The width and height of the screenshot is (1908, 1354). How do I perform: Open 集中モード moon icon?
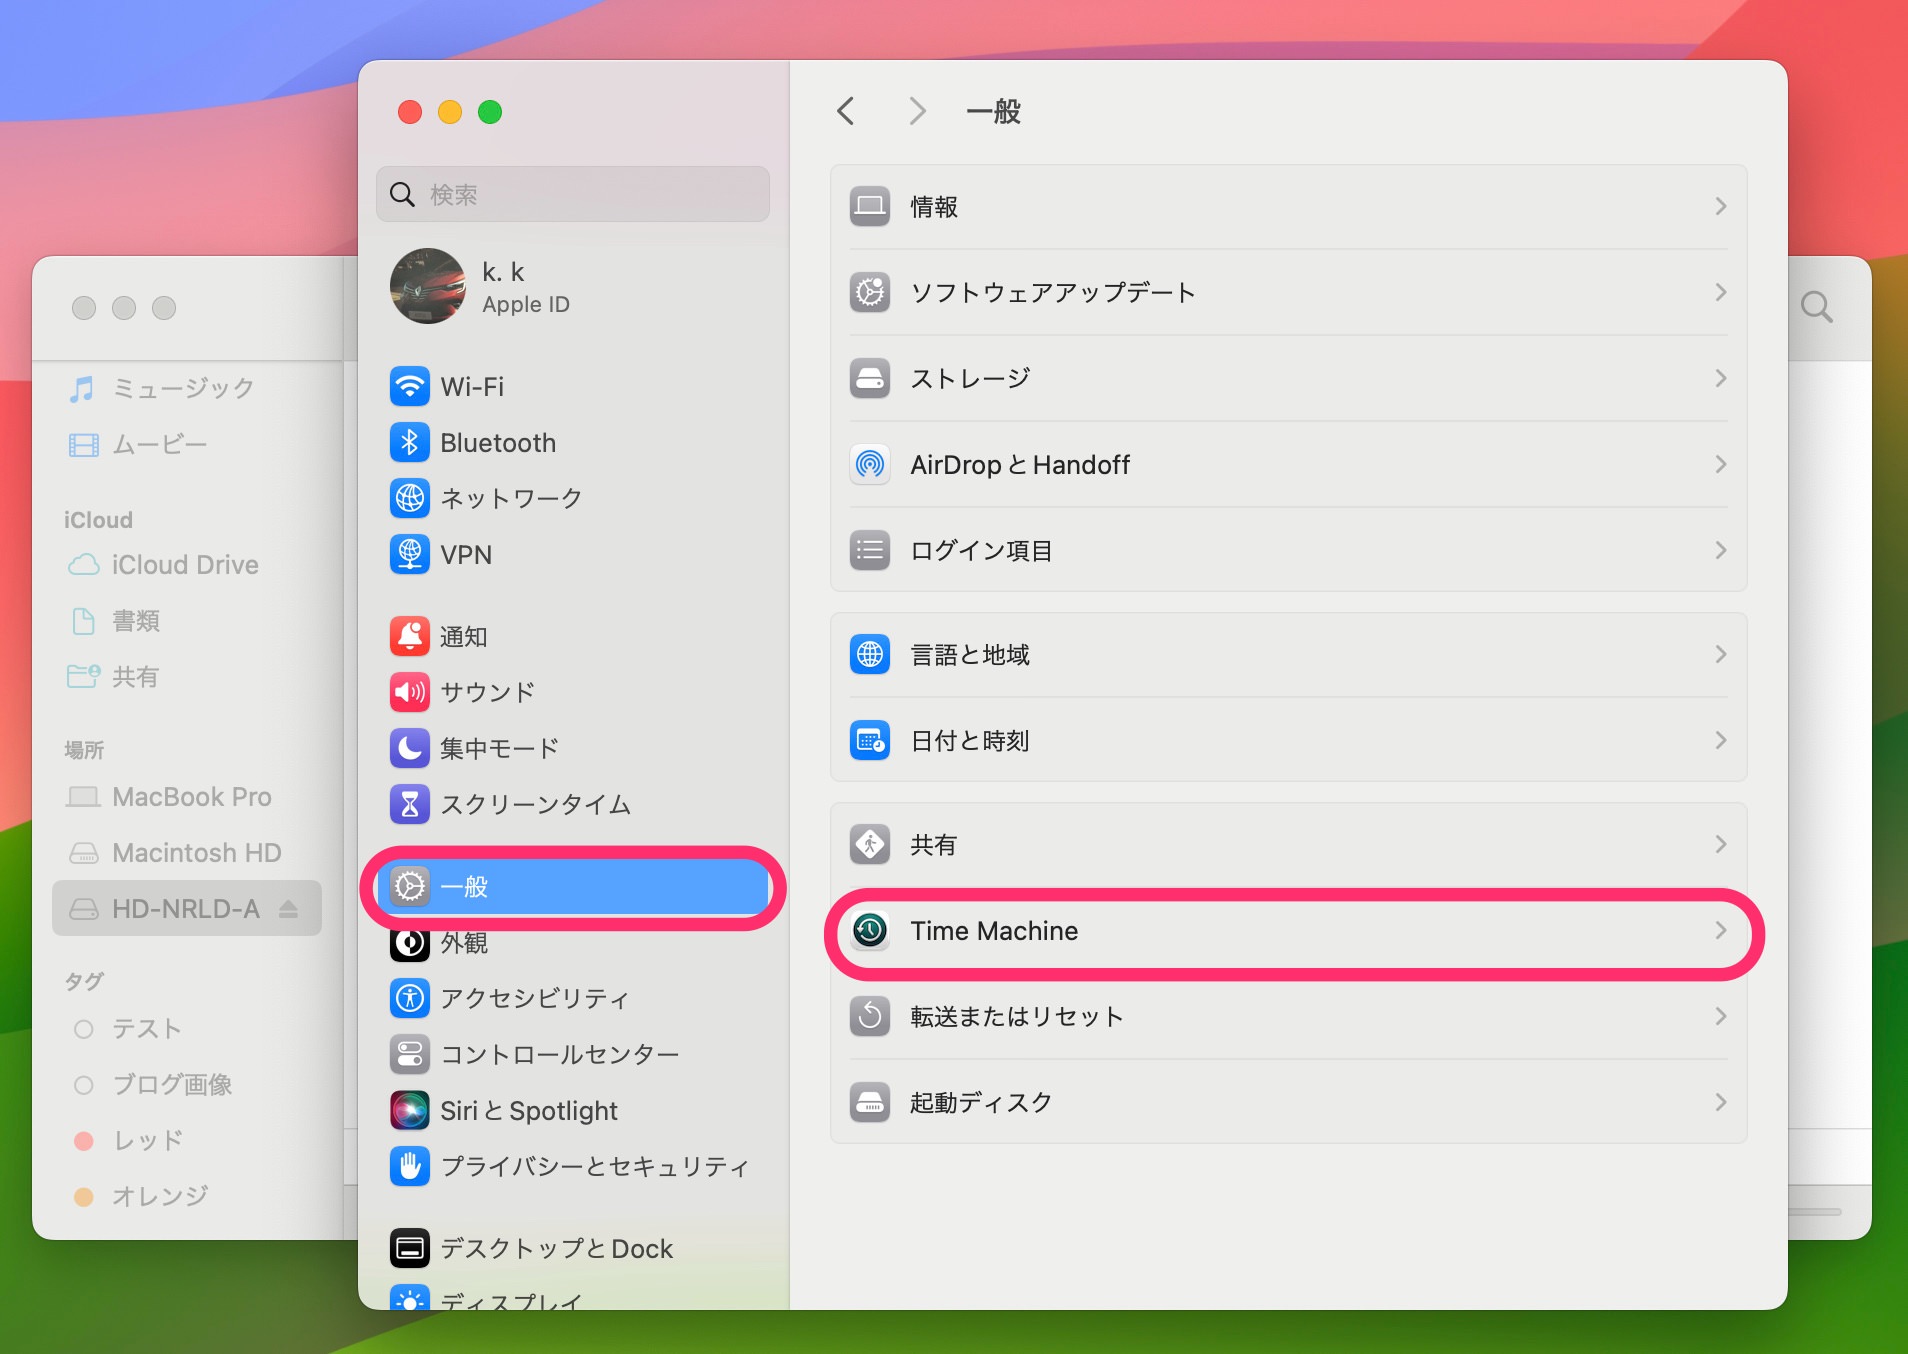point(410,748)
